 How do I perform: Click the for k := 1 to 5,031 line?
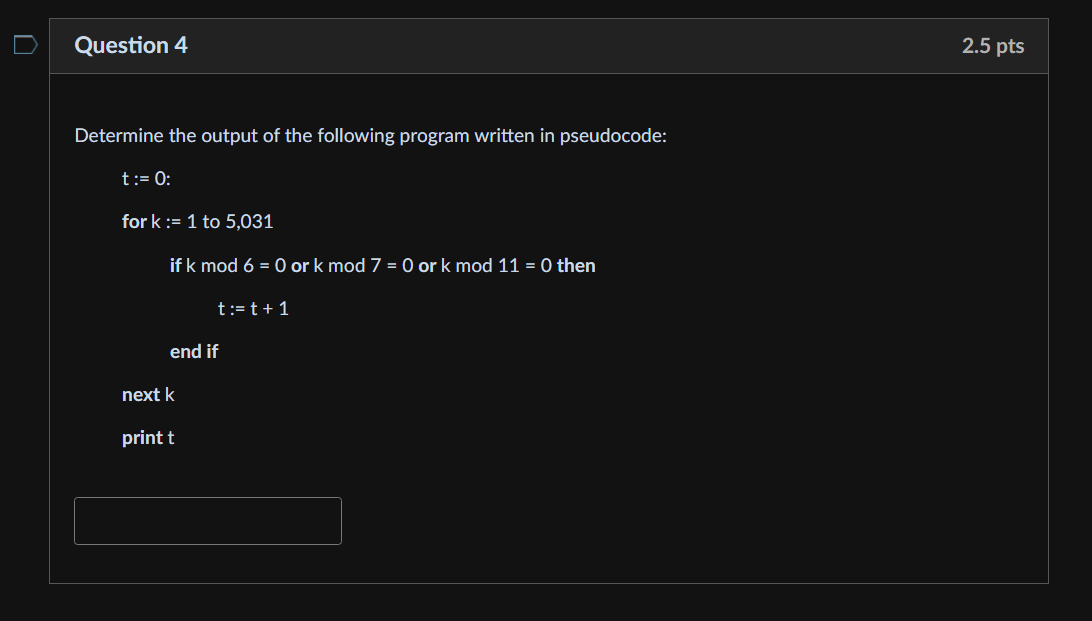pos(196,221)
